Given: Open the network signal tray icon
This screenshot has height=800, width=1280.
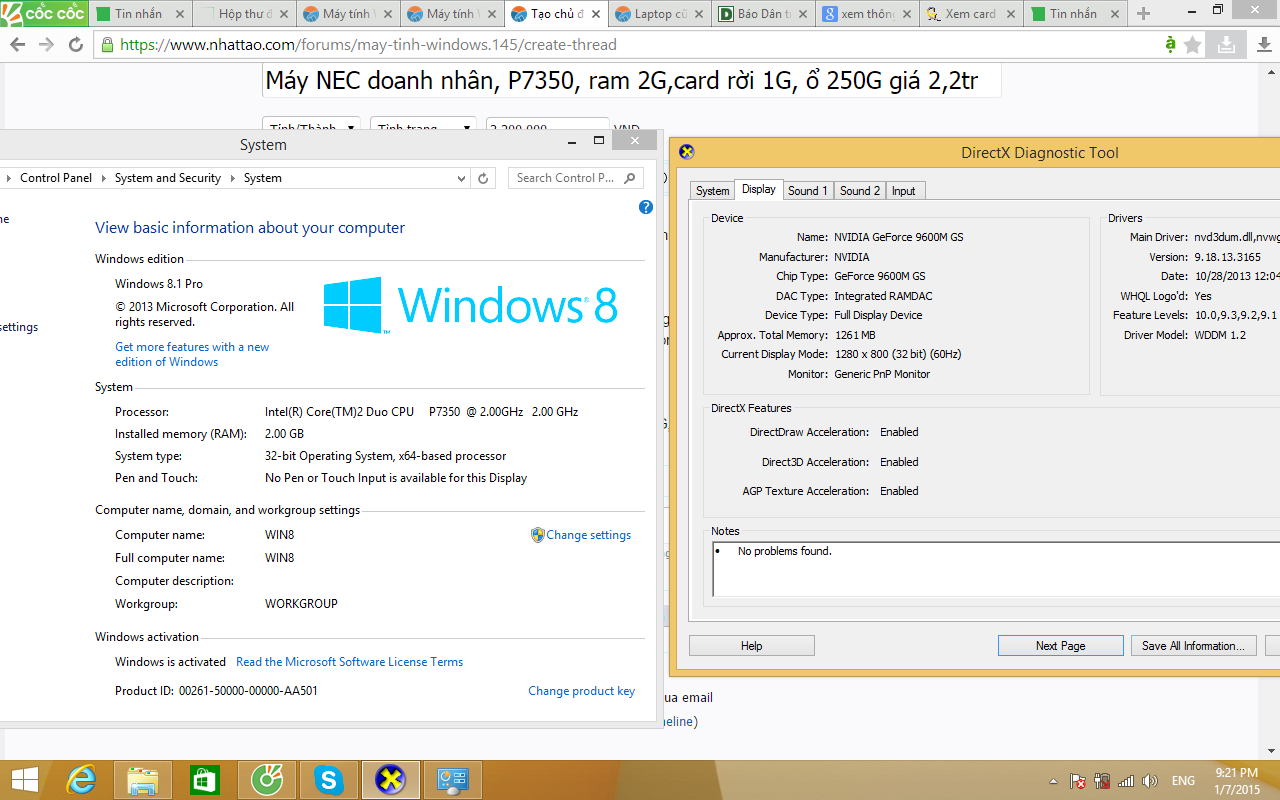Looking at the screenshot, I should pyautogui.click(x=1126, y=781).
